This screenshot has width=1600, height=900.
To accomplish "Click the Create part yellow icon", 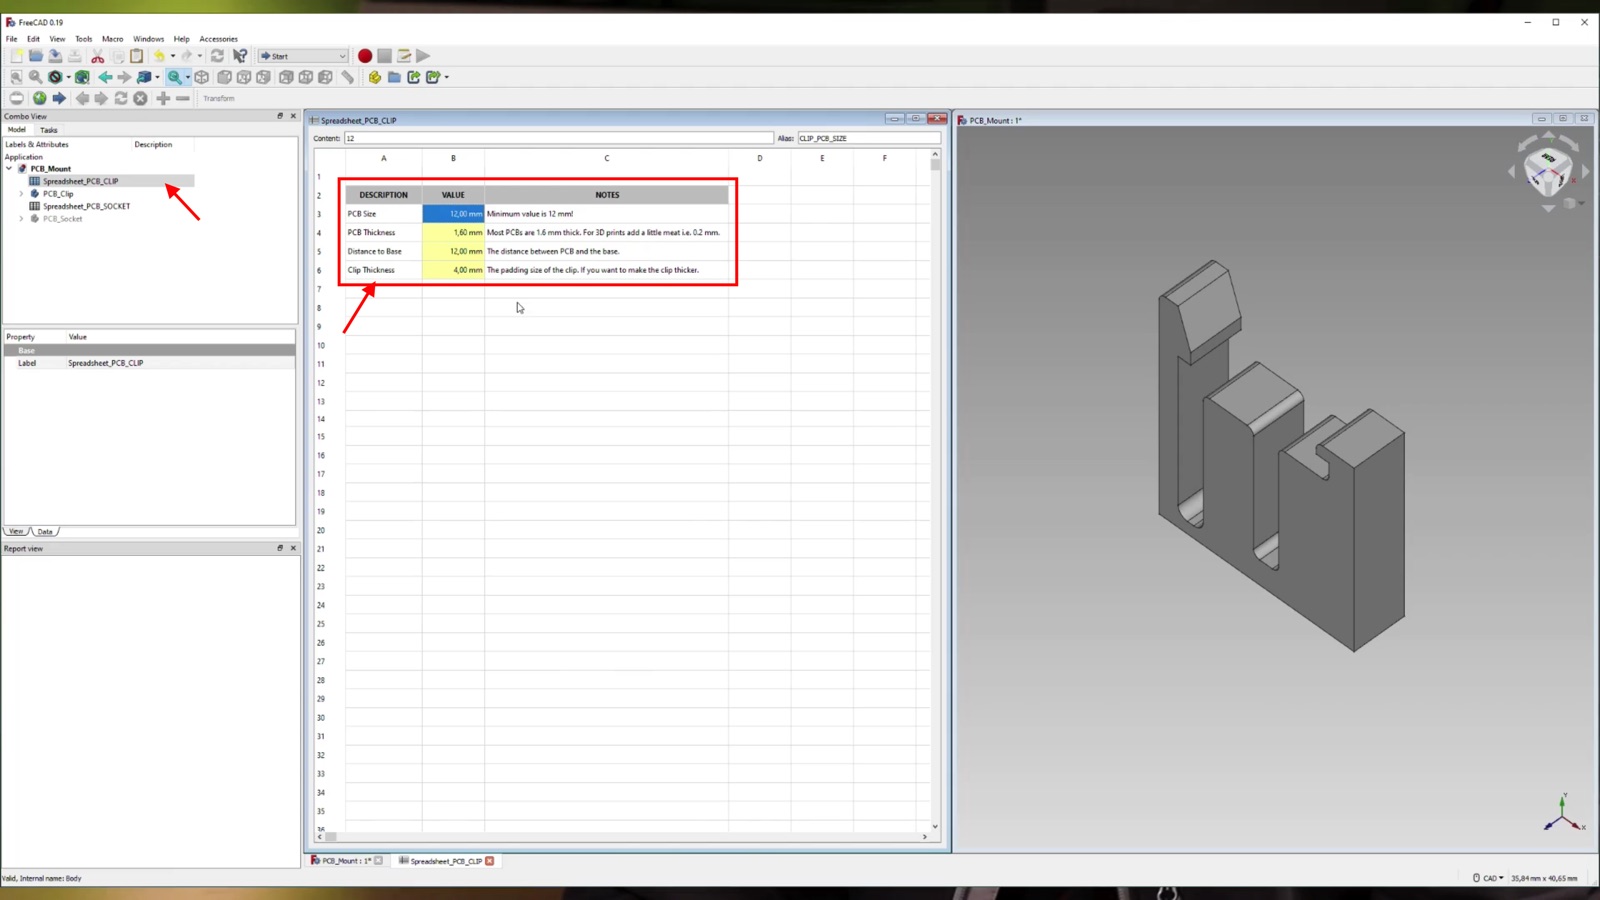I will point(375,77).
